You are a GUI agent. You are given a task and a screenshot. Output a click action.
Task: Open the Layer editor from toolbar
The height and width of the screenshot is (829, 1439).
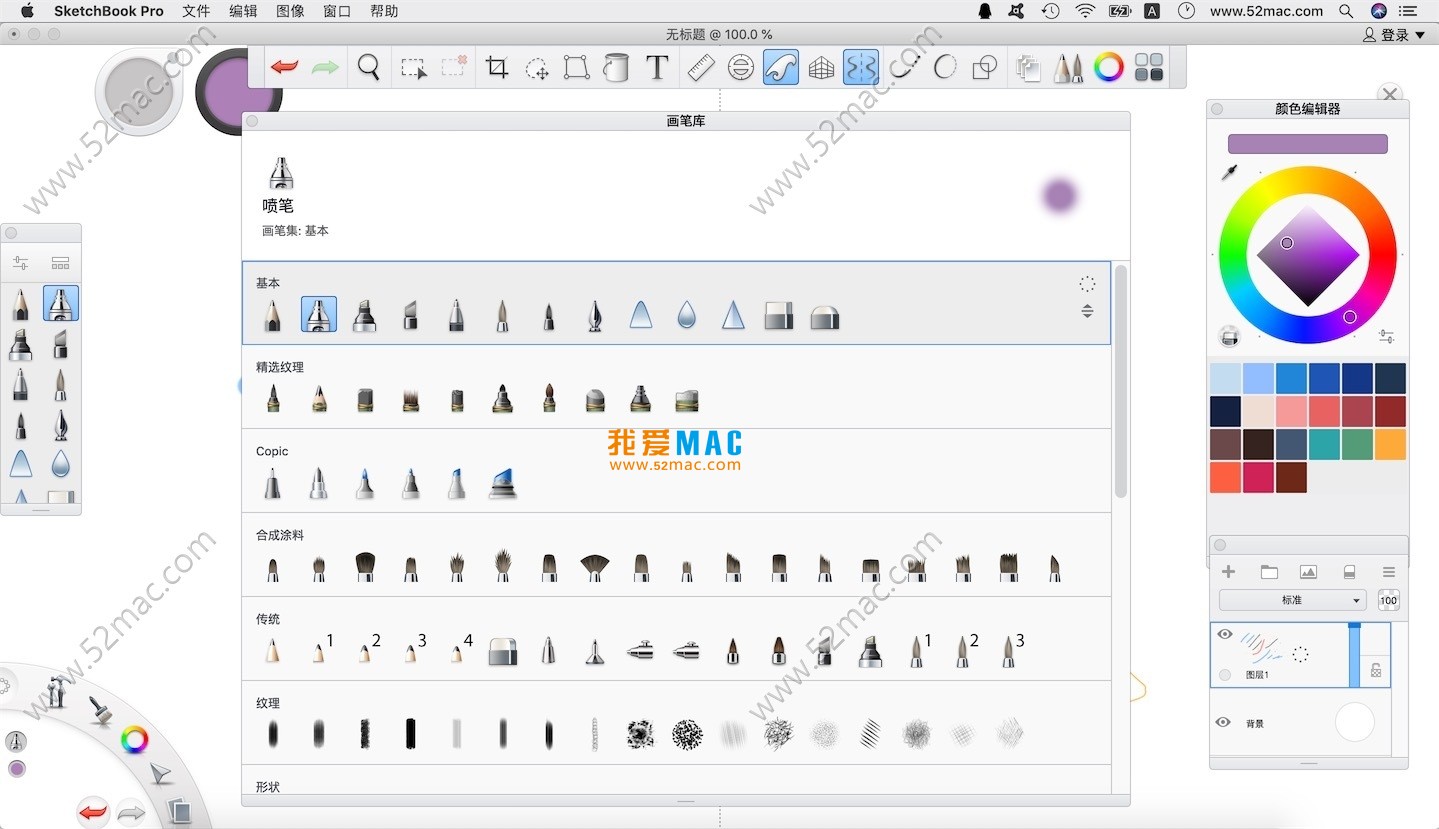click(1028, 67)
